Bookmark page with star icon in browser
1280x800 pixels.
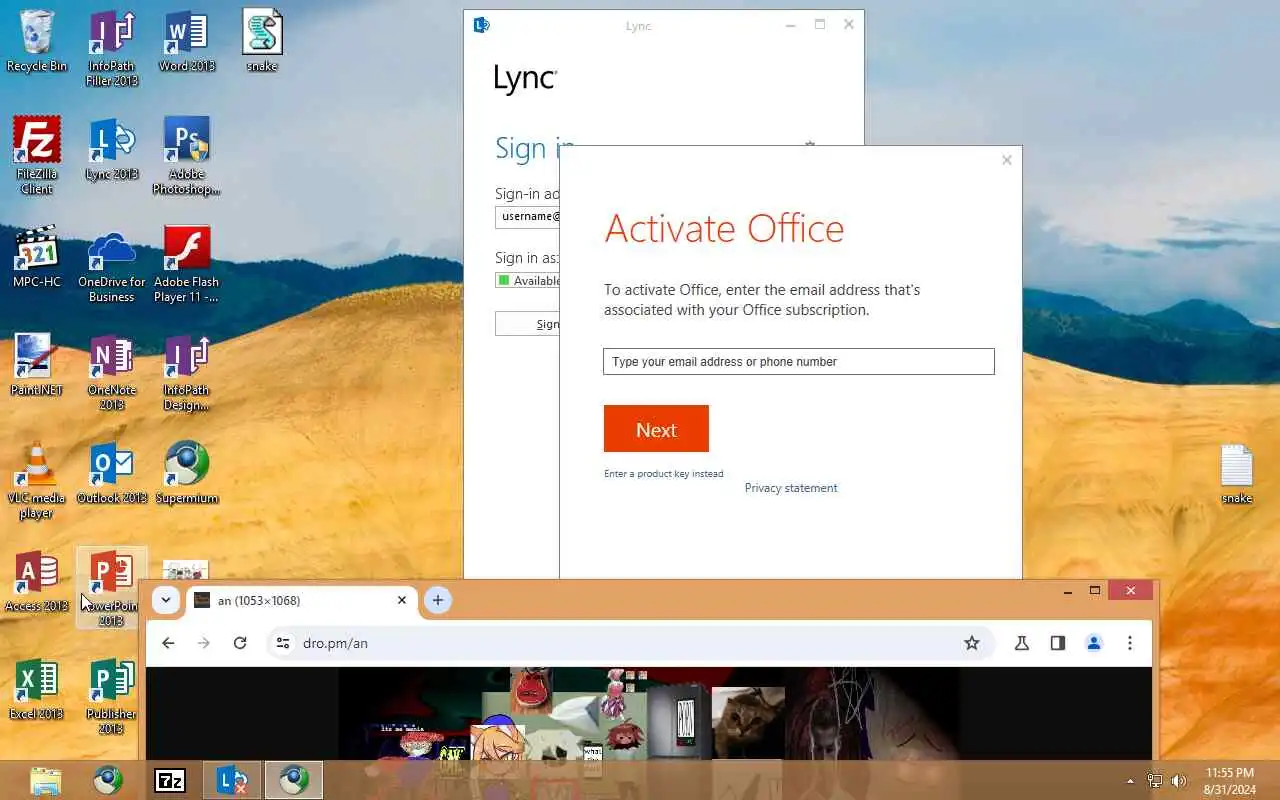coord(972,643)
